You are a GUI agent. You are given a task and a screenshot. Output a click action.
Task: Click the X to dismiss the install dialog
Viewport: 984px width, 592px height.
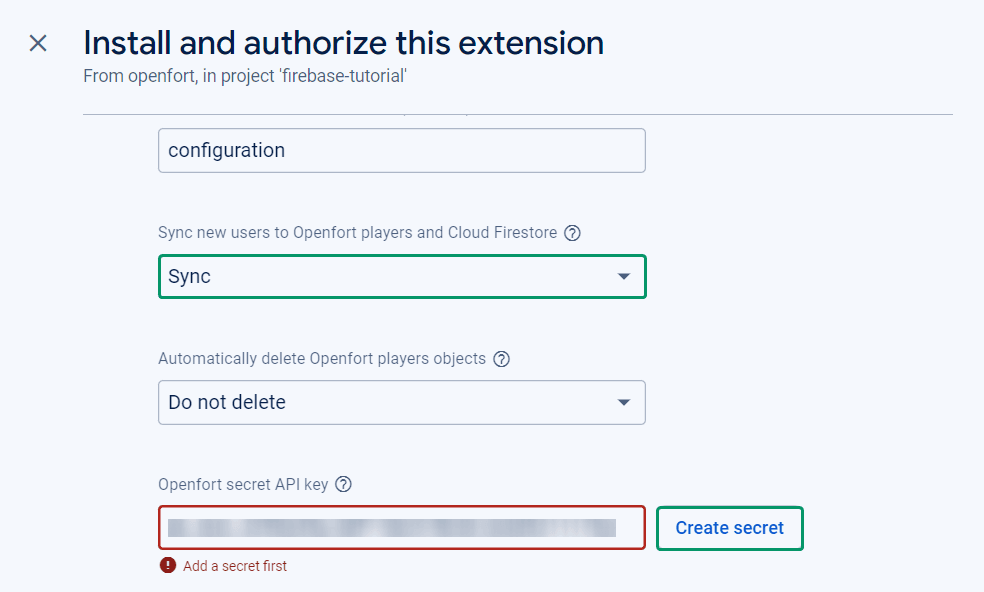37,43
